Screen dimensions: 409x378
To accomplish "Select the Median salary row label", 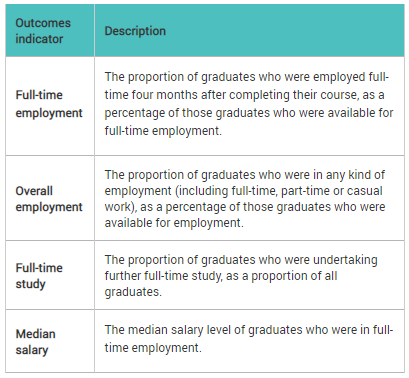I will pyautogui.click(x=35, y=342).
